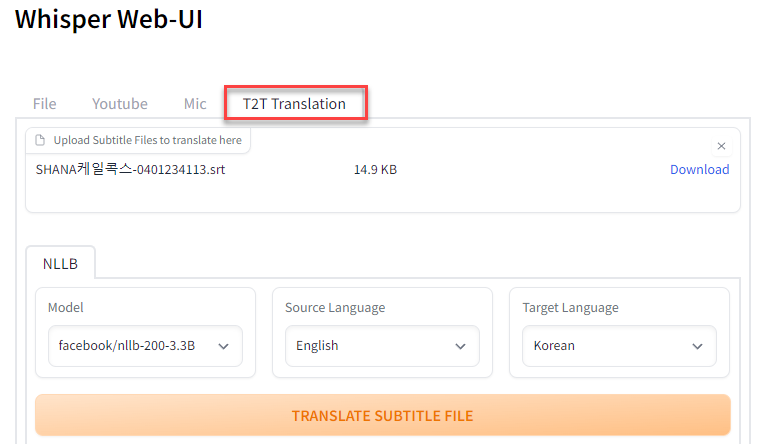The width and height of the screenshot is (779, 444).
Task: Click the Source Language chevron arrow
Action: tap(461, 346)
